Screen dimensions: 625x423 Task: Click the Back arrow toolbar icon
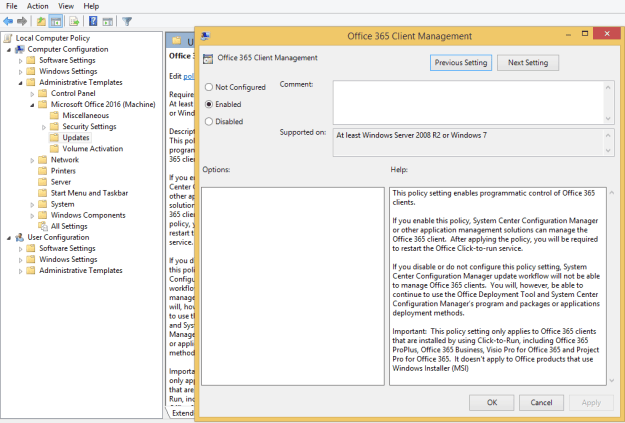(8, 21)
